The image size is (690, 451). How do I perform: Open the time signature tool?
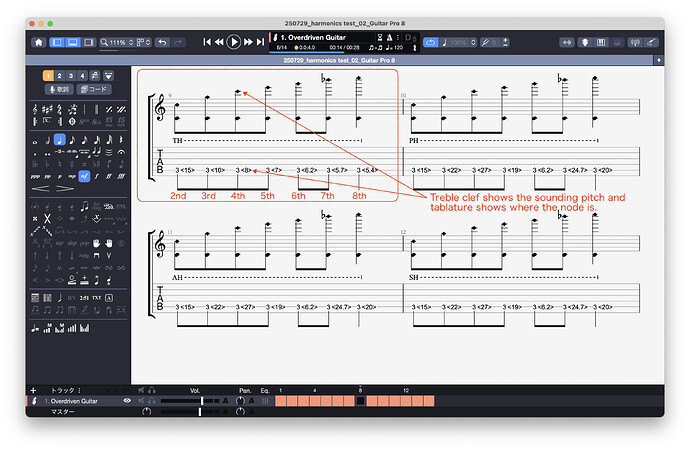pyautogui.click(x=59, y=109)
